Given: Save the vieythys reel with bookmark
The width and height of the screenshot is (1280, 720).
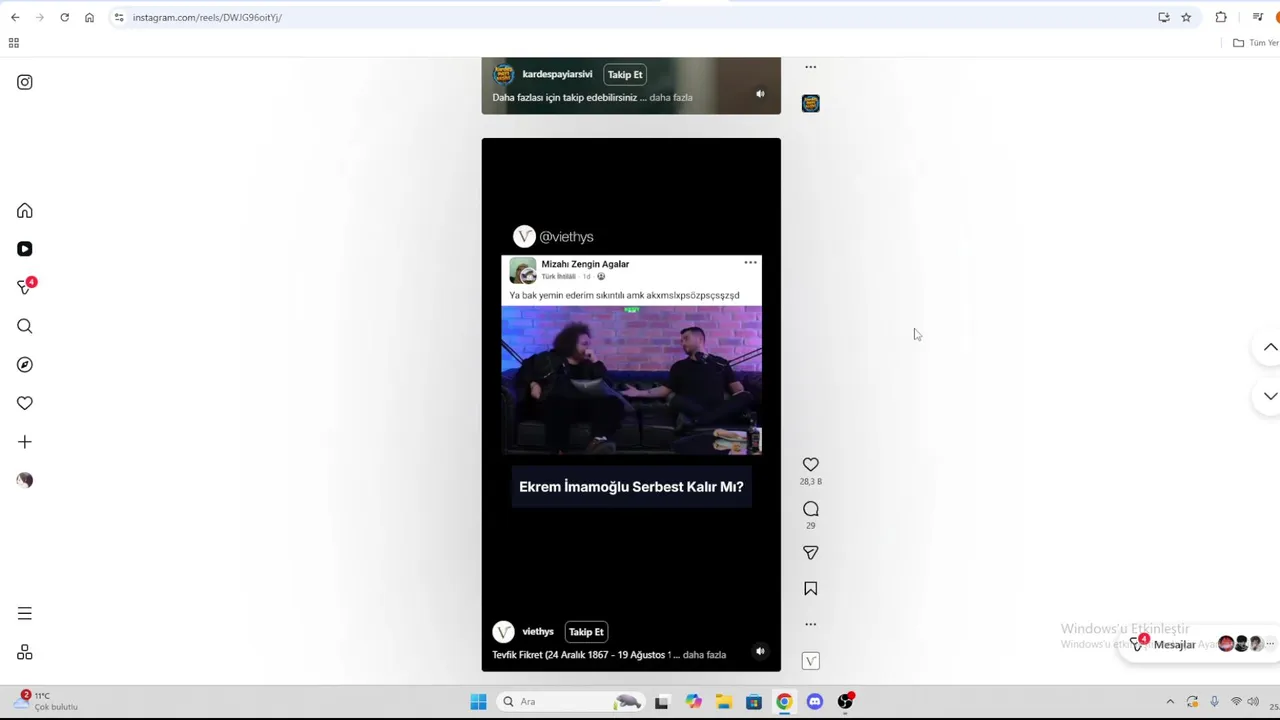Looking at the screenshot, I should pyautogui.click(x=811, y=589).
